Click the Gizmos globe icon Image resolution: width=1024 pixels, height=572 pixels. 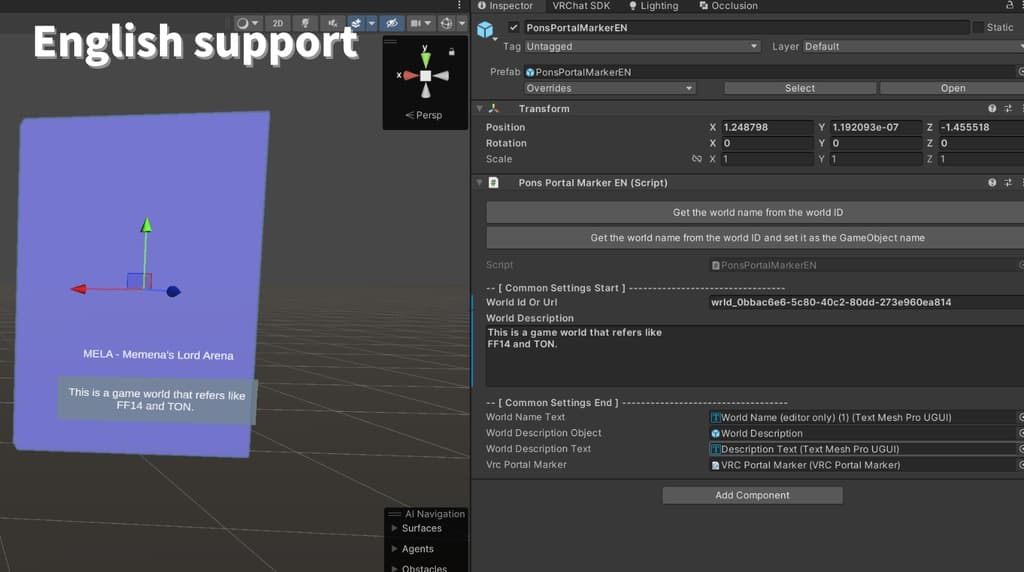(x=447, y=23)
